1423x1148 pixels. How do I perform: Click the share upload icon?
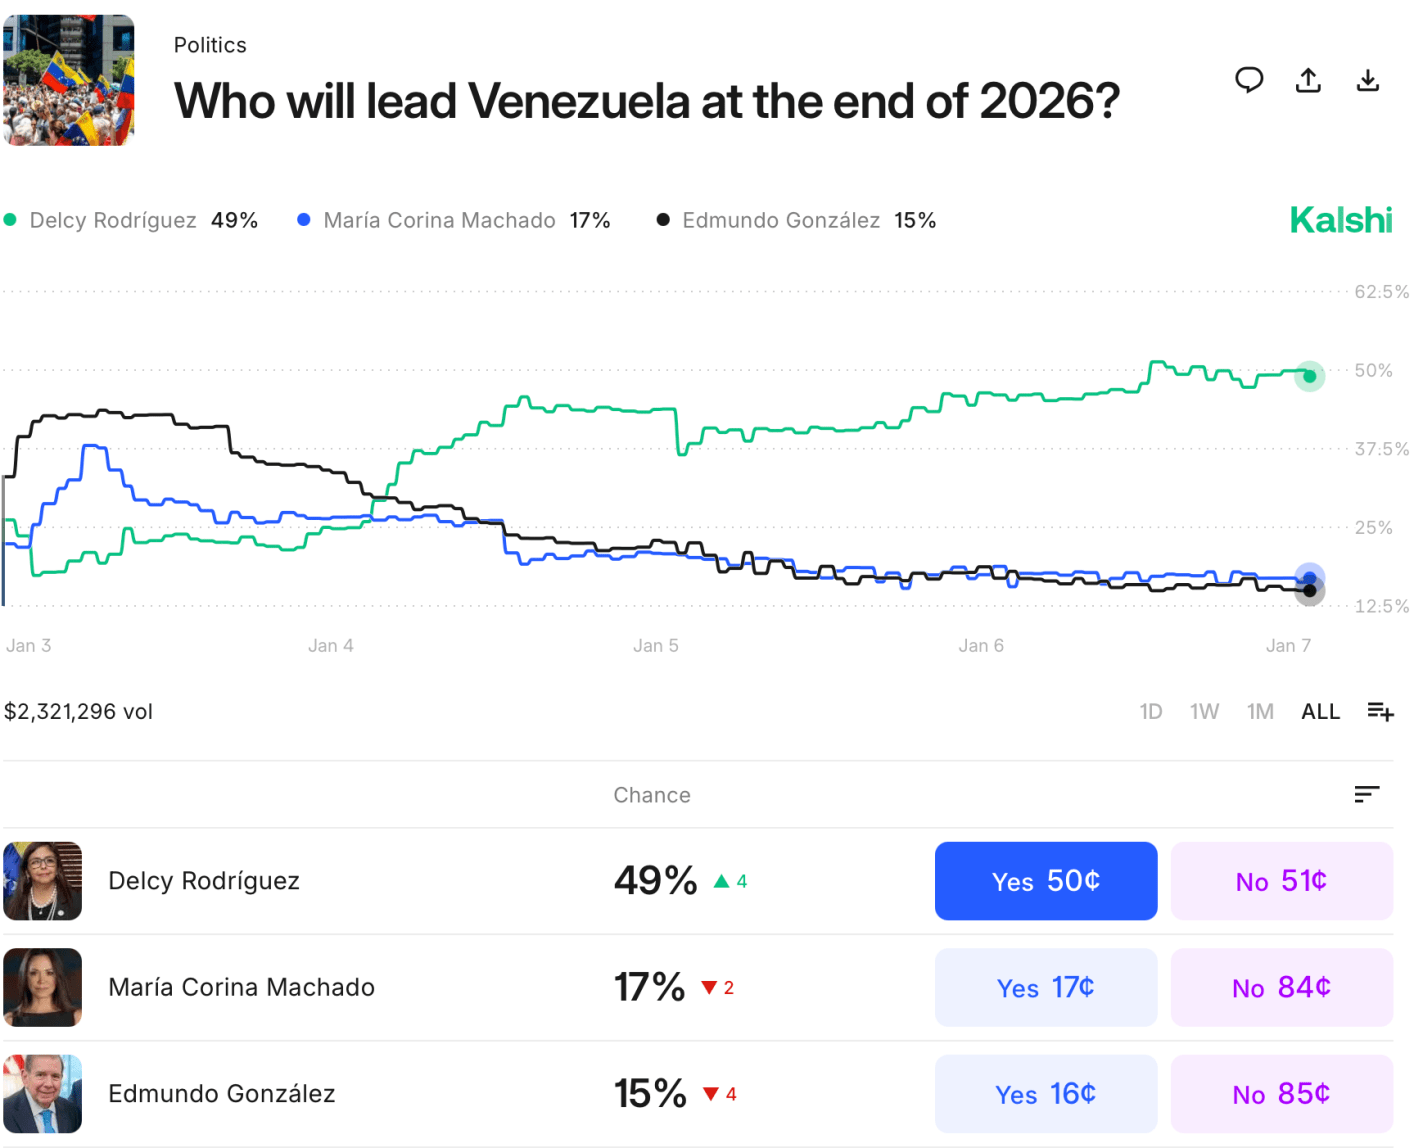1308,80
